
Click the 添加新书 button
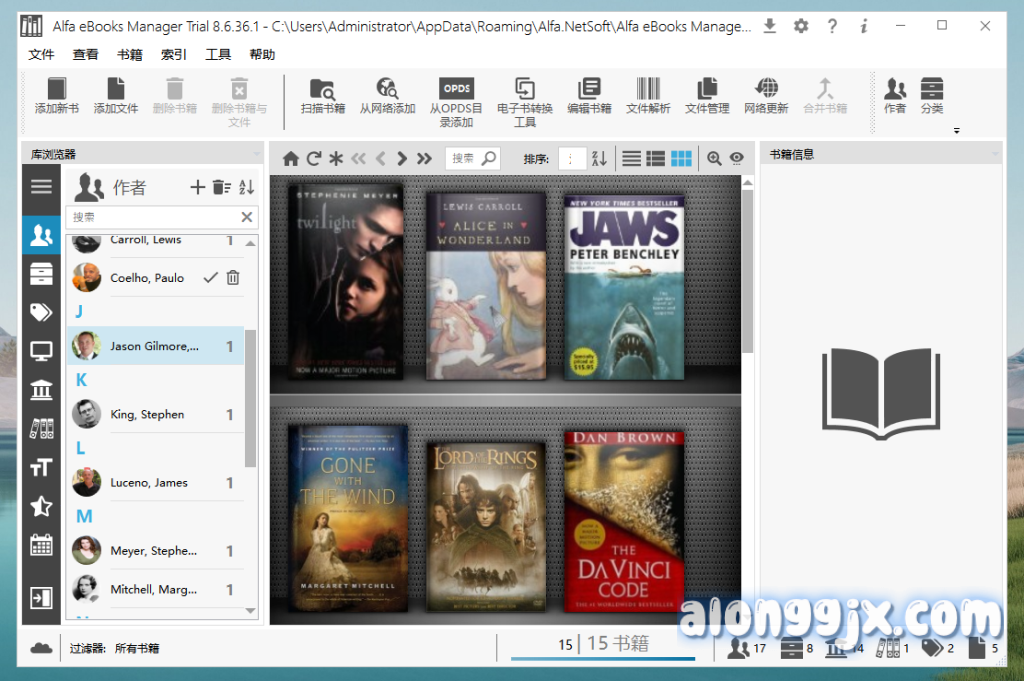pyautogui.click(x=57, y=96)
